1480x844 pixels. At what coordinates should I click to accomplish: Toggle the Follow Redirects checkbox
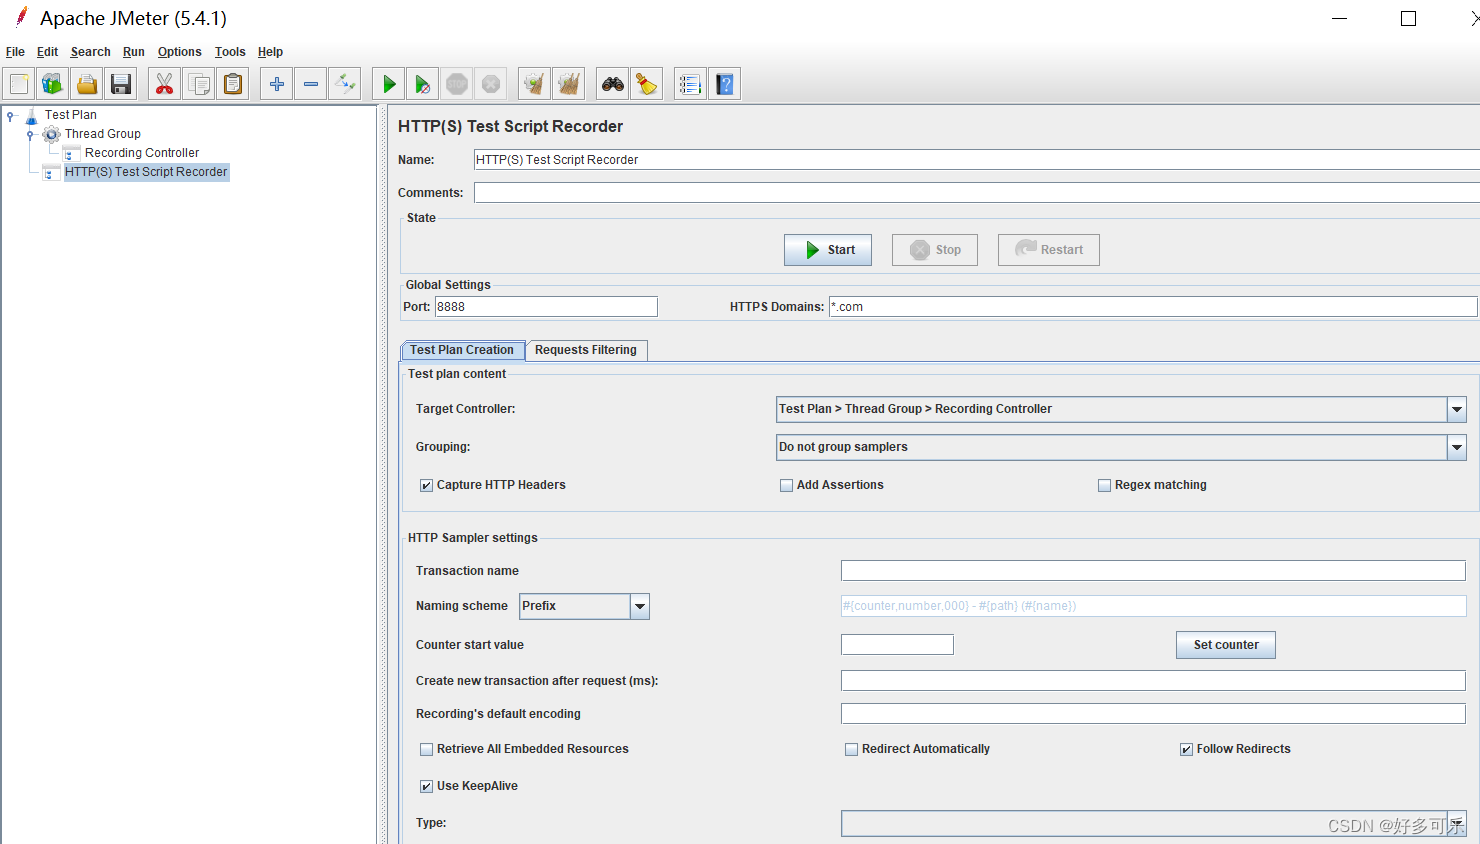(1186, 749)
